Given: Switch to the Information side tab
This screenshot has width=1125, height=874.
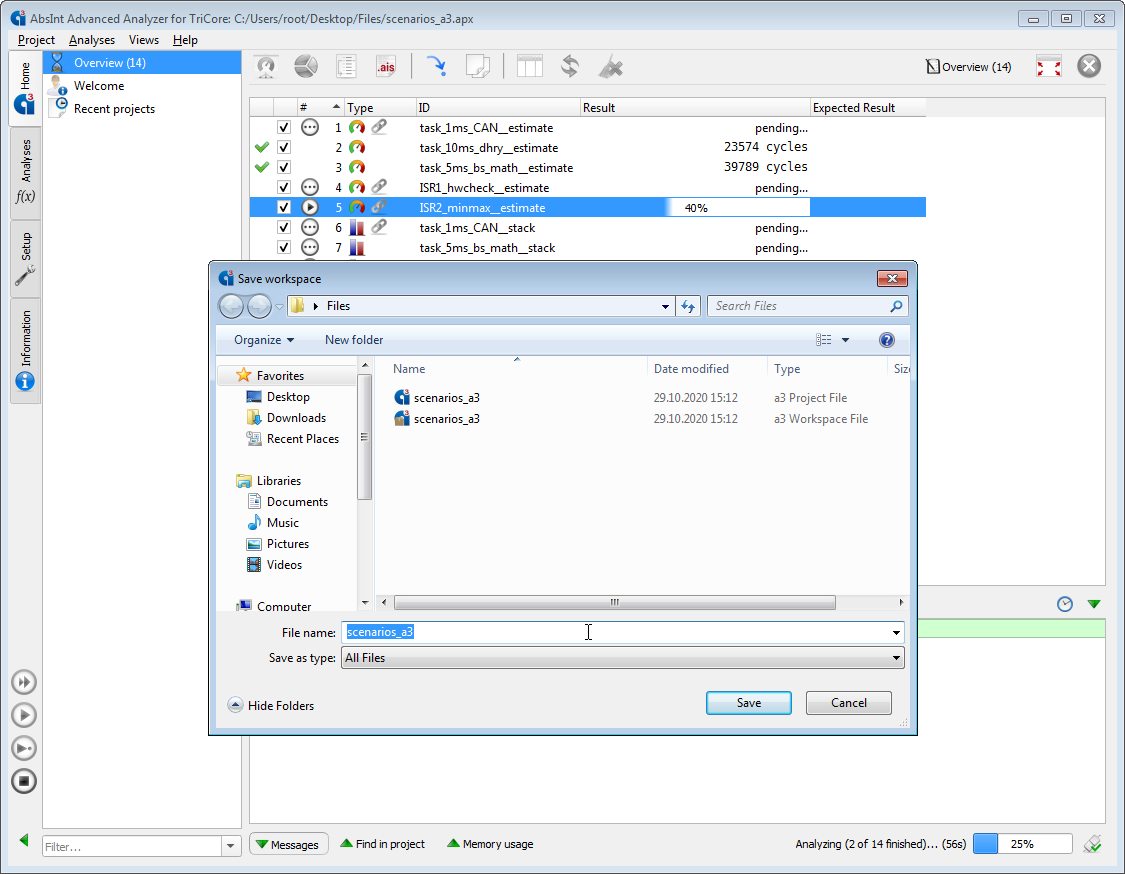Looking at the screenshot, I should (25, 350).
